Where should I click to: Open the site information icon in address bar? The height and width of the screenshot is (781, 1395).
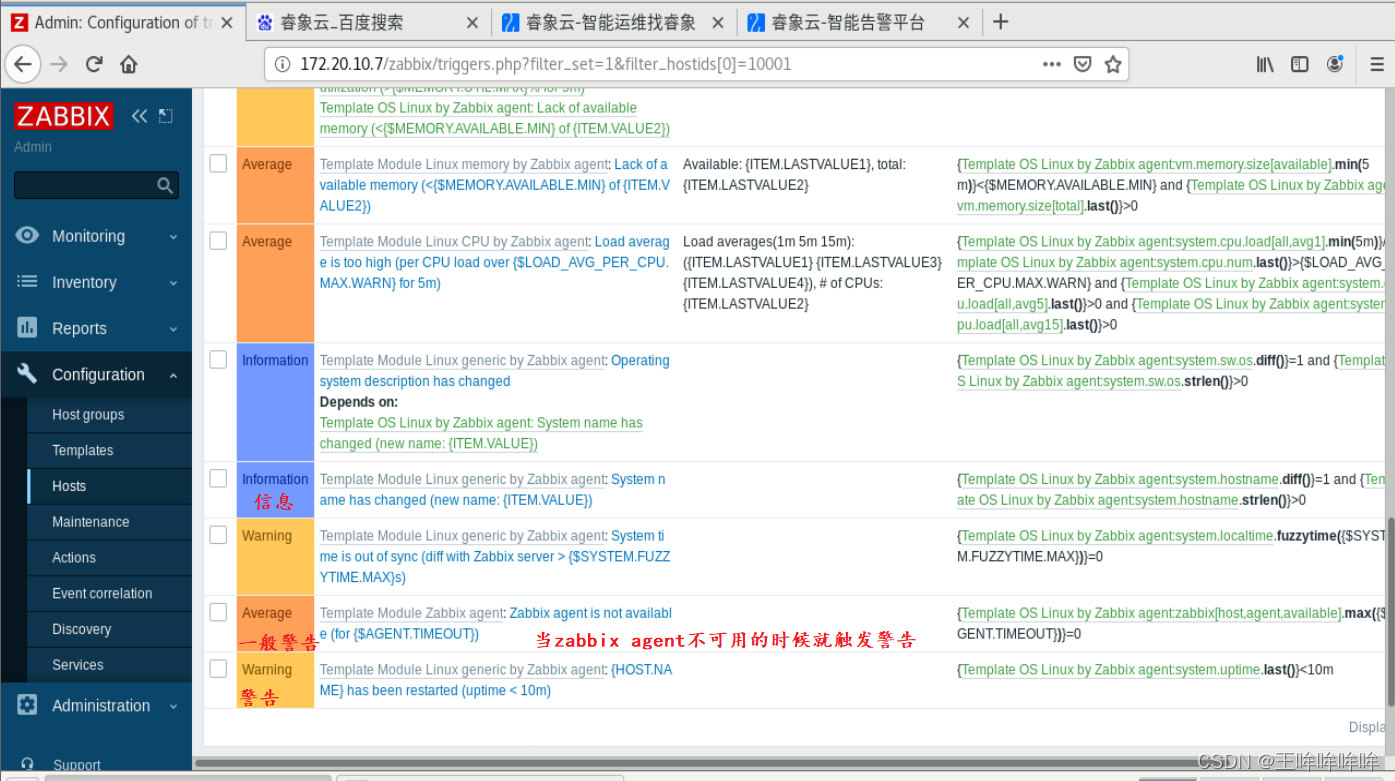[282, 64]
